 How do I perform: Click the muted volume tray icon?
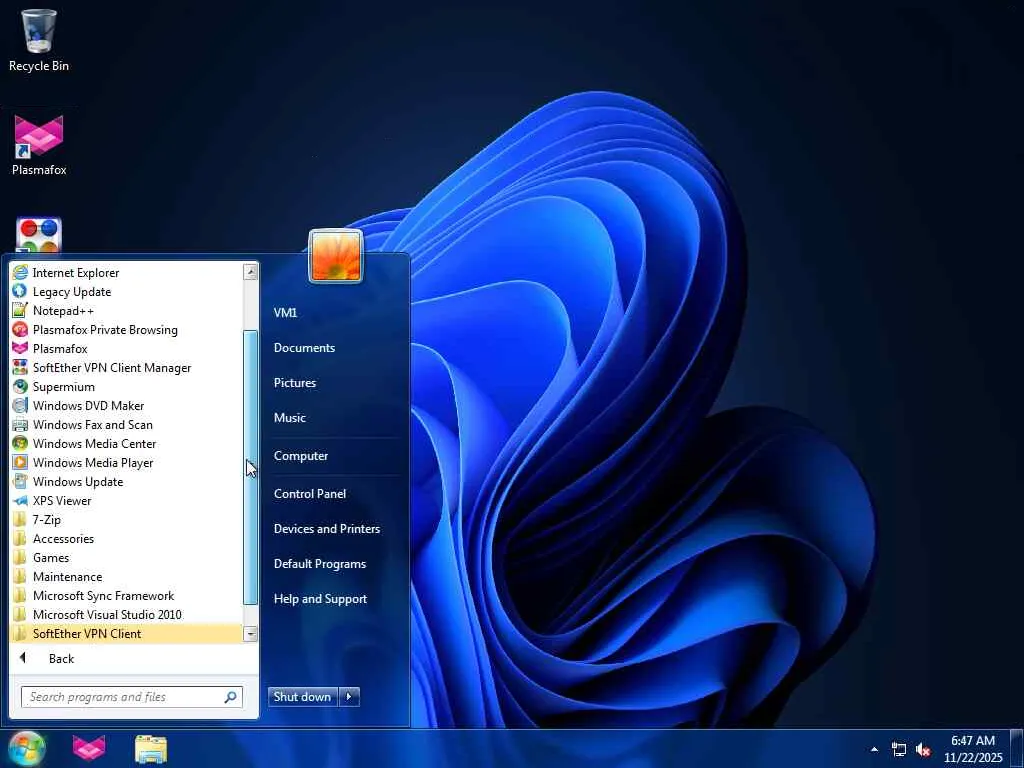point(923,749)
